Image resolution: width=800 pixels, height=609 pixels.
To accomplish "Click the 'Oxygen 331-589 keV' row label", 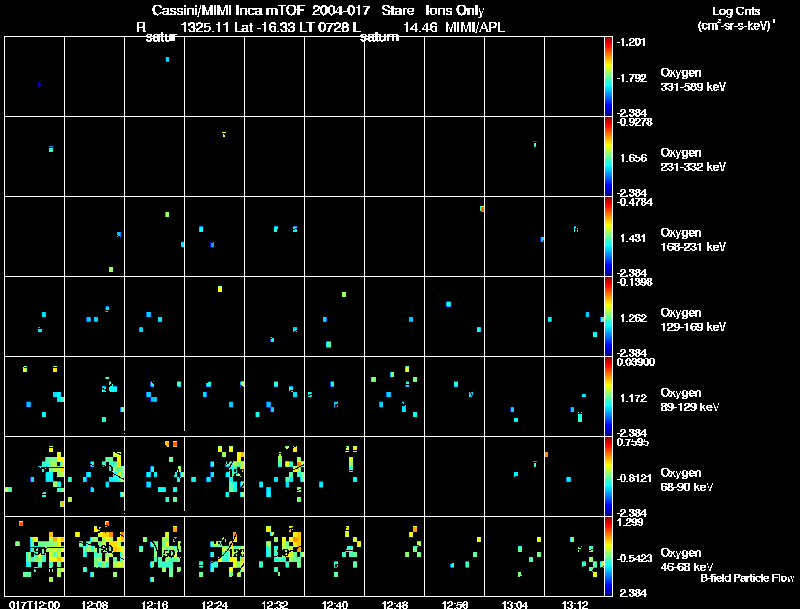I will click(693, 80).
